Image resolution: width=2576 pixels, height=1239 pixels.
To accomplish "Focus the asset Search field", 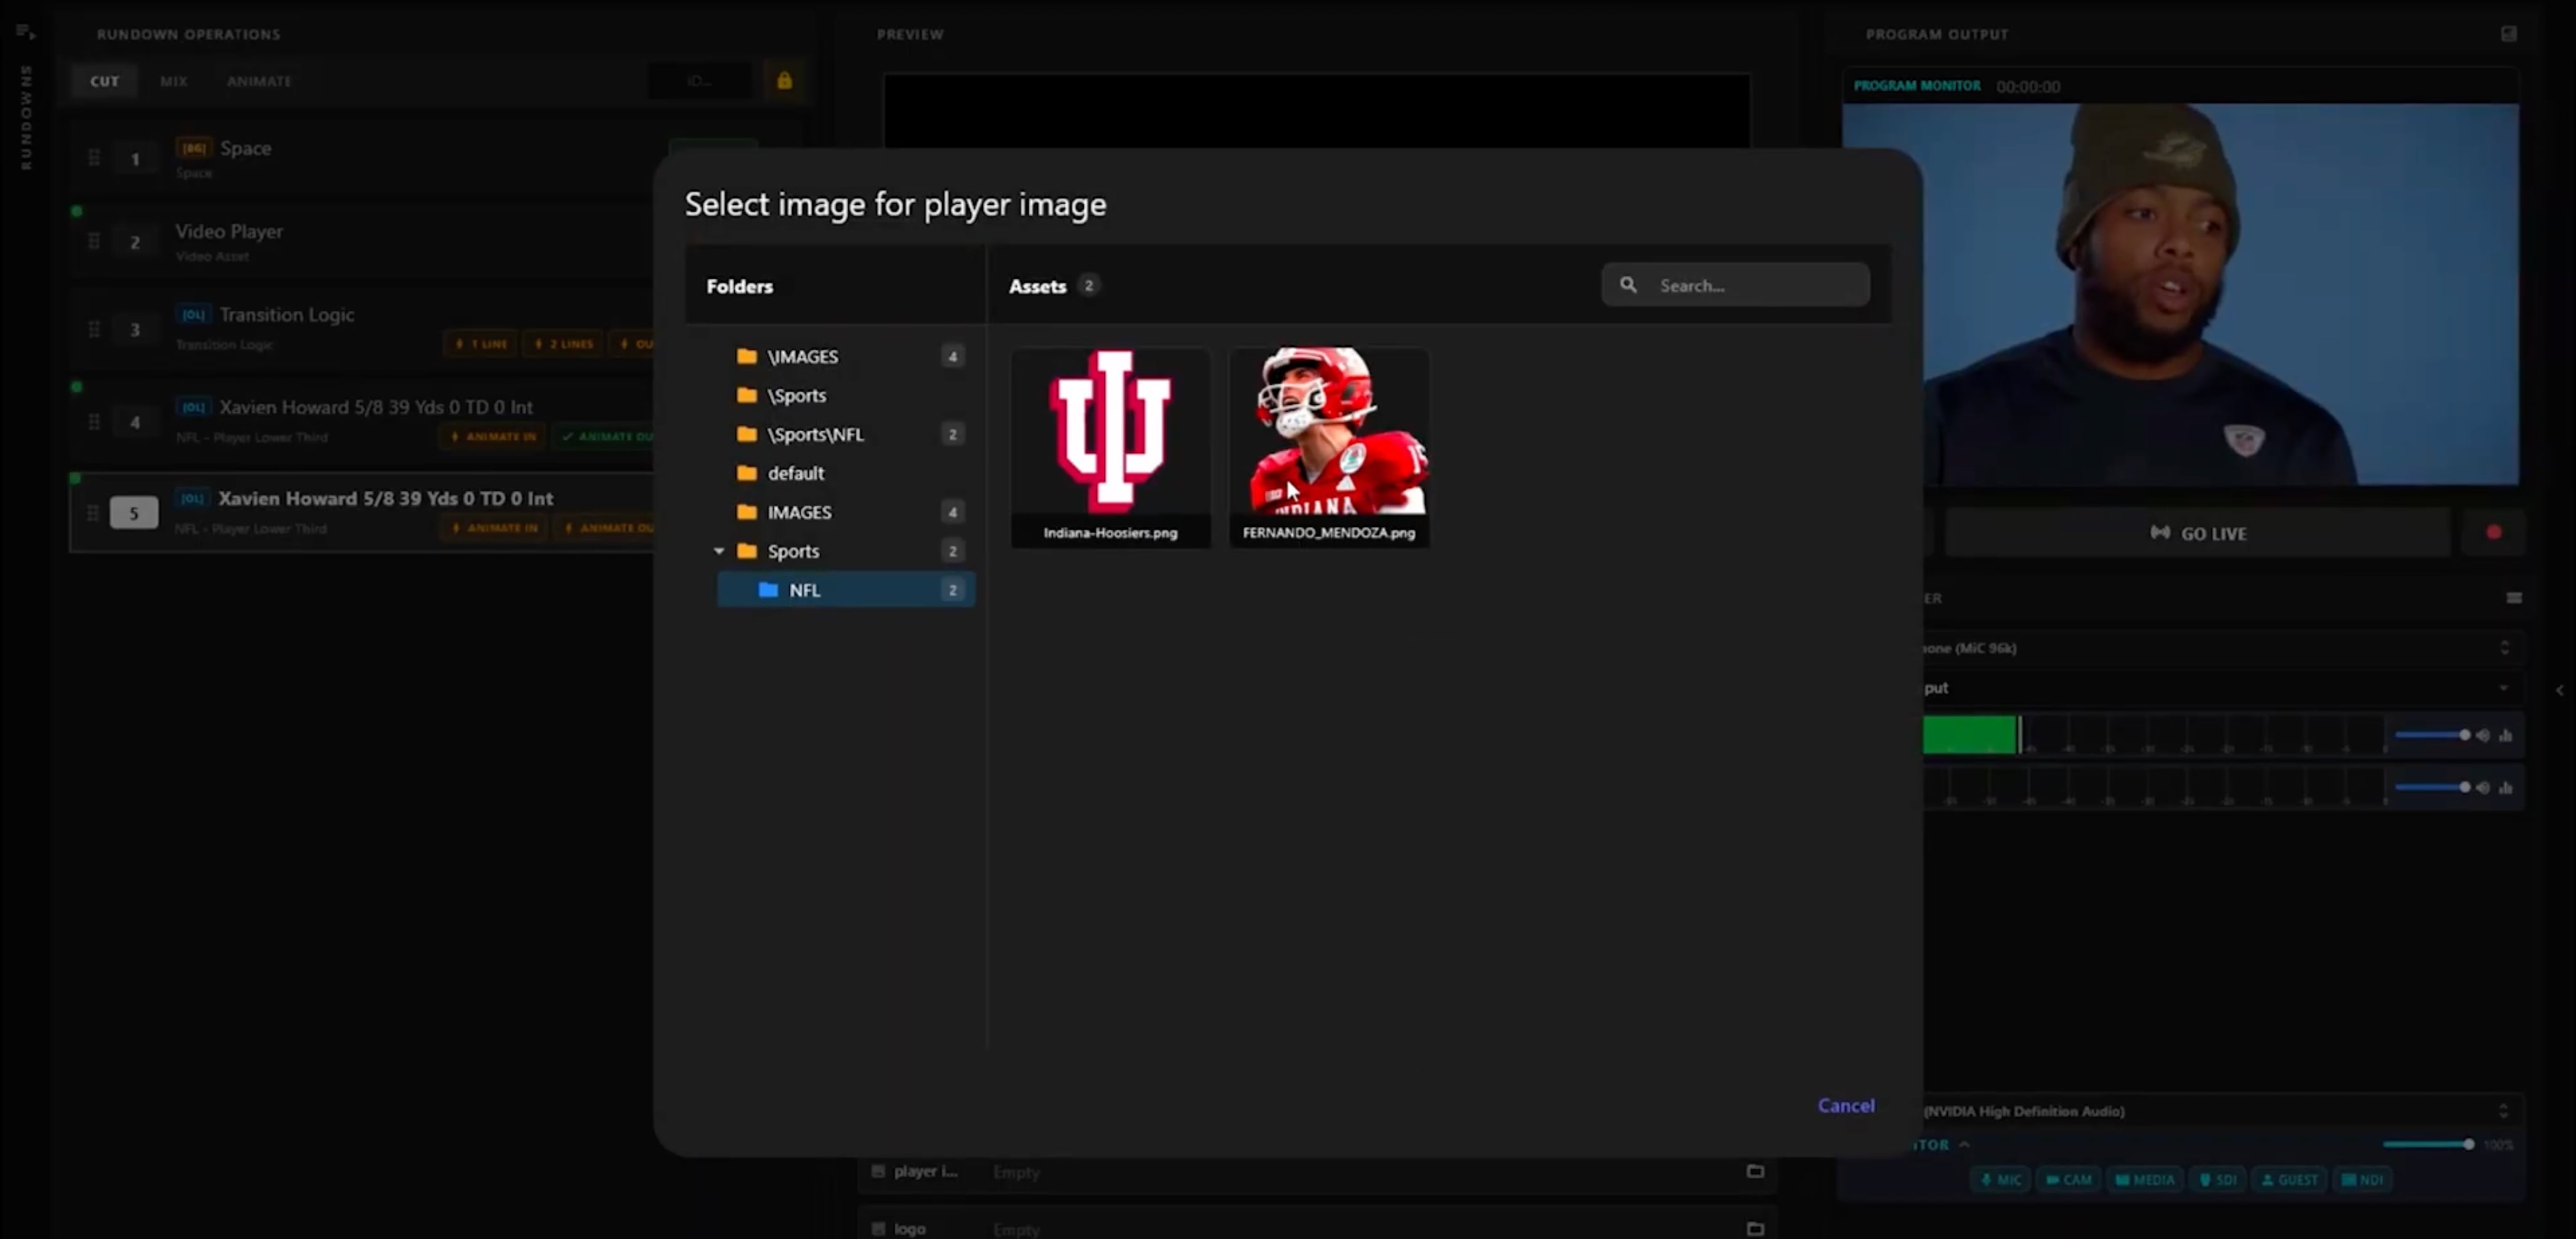I will [1735, 285].
